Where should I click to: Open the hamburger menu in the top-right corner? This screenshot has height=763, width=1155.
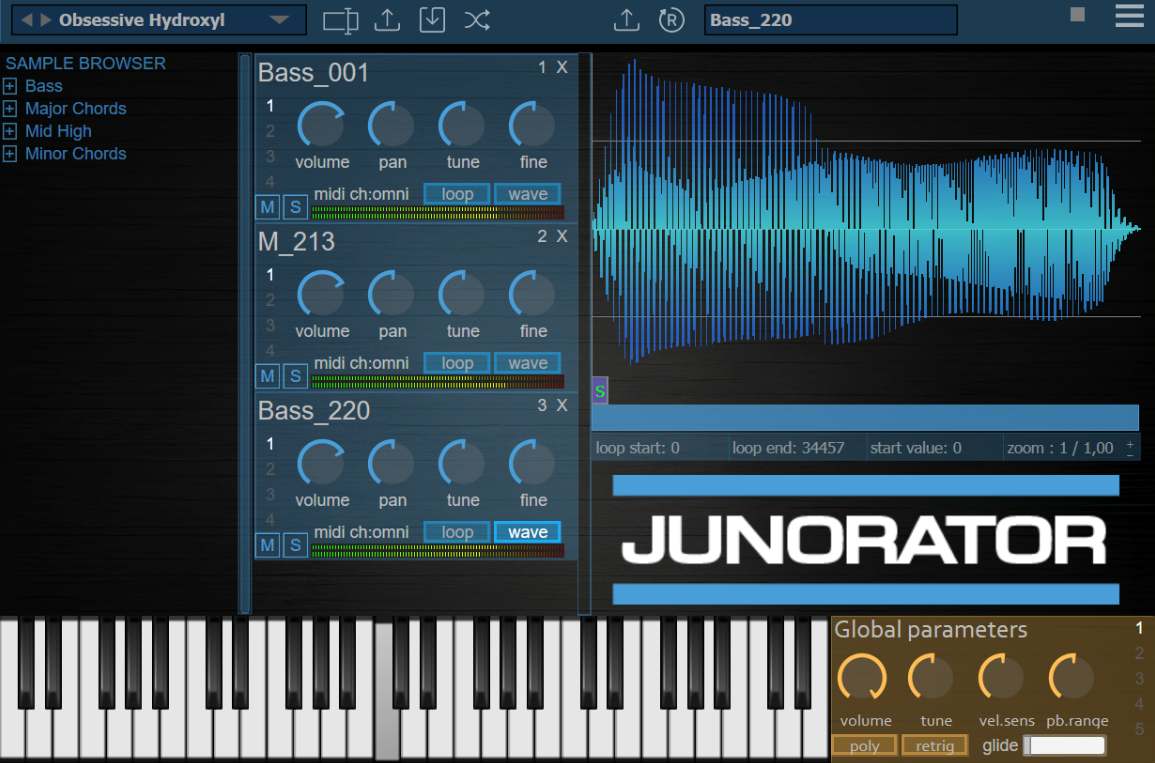1129,16
